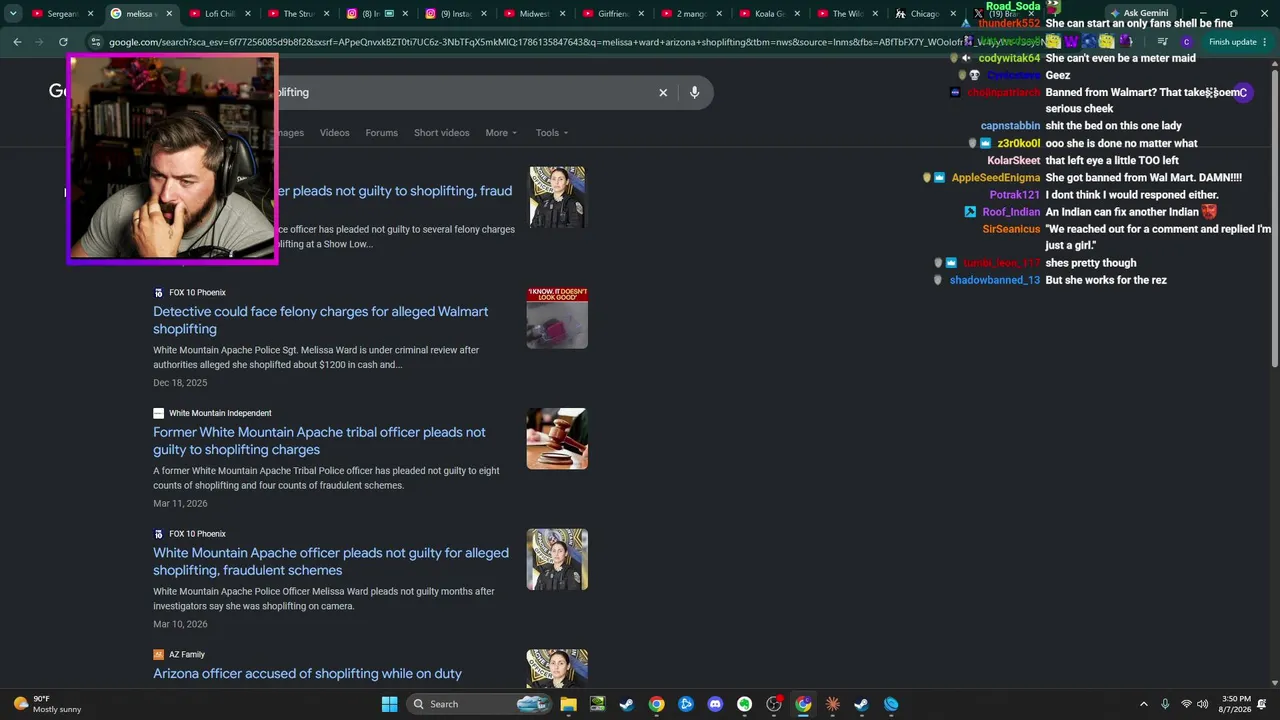Open the clock showing 3:50 PM
This screenshot has width=1280, height=720.
[x=1236, y=704]
